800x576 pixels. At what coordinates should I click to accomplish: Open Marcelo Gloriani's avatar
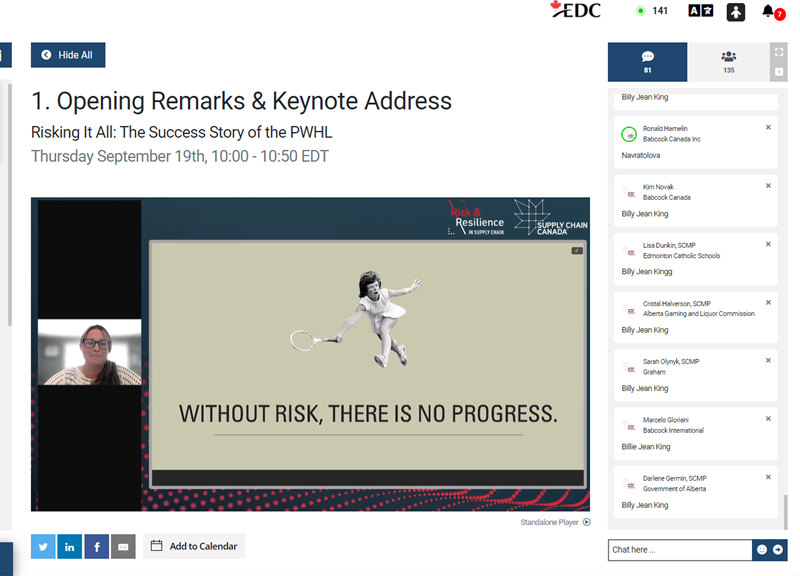point(629,425)
